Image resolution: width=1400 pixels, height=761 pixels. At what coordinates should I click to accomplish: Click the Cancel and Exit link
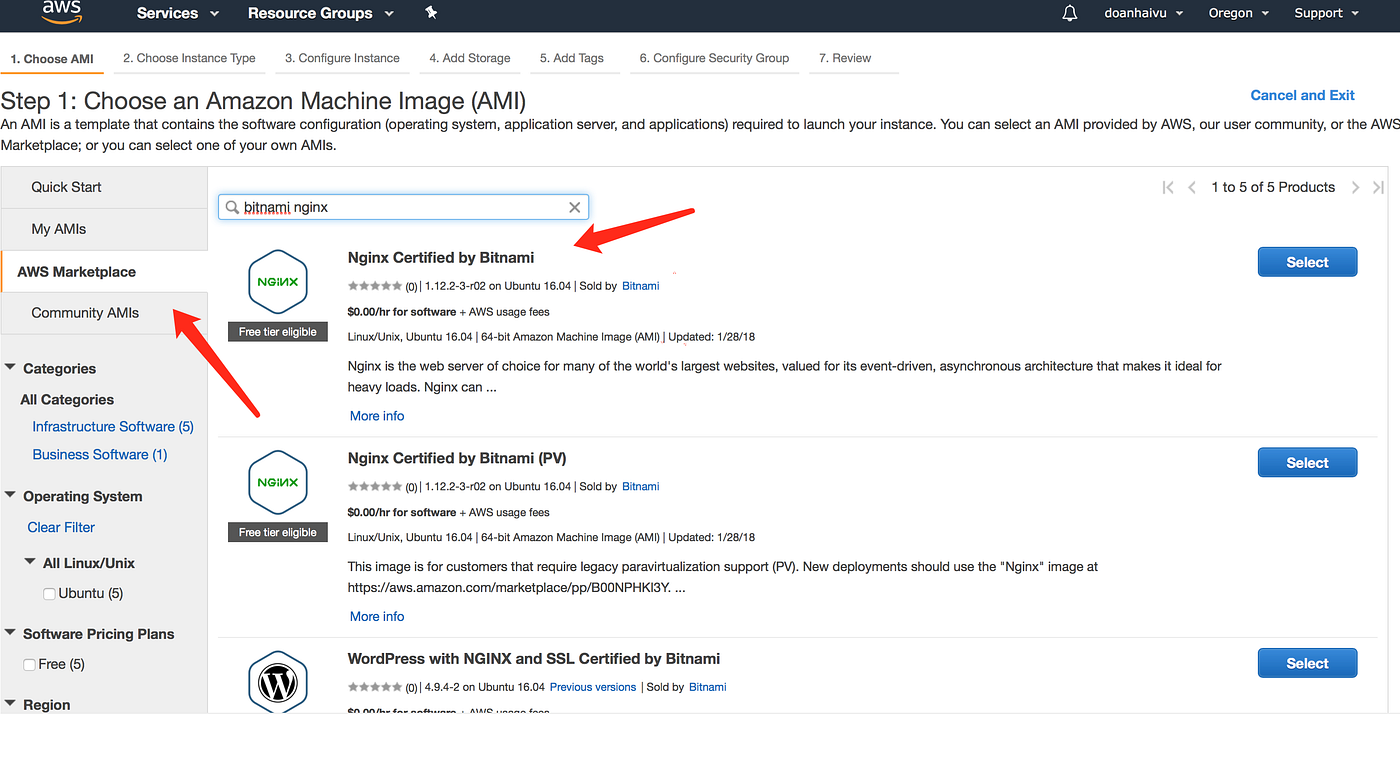tap(1302, 95)
